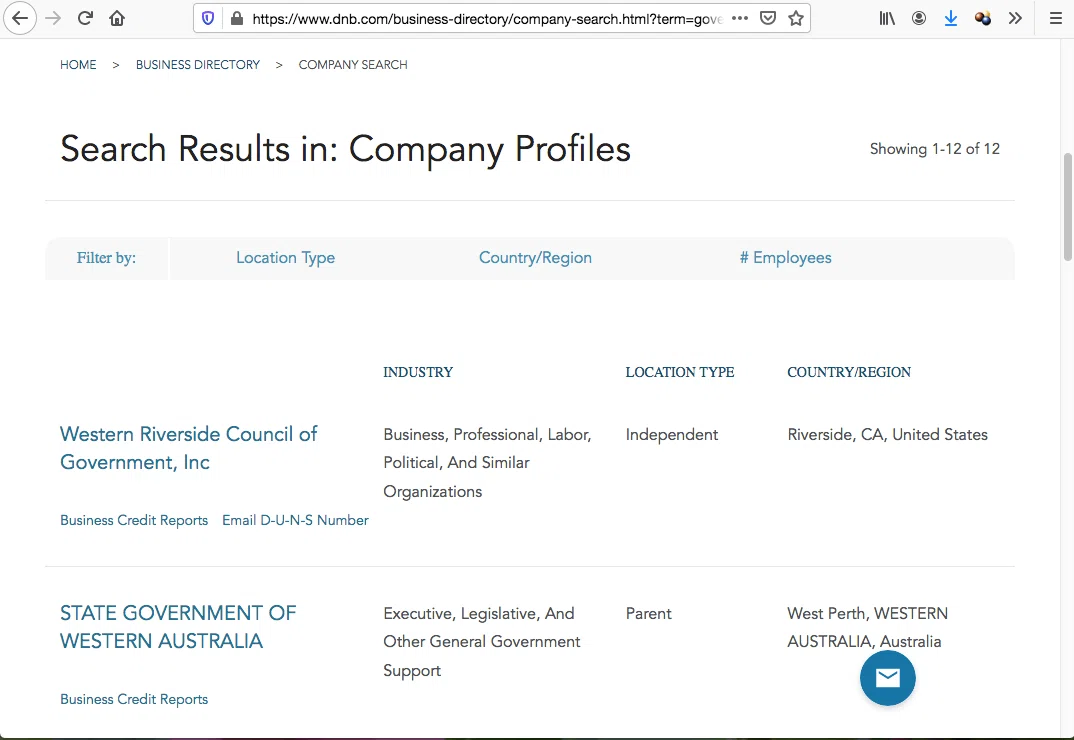Open the browser home page icon
The width and height of the screenshot is (1074, 740).
[117, 18]
